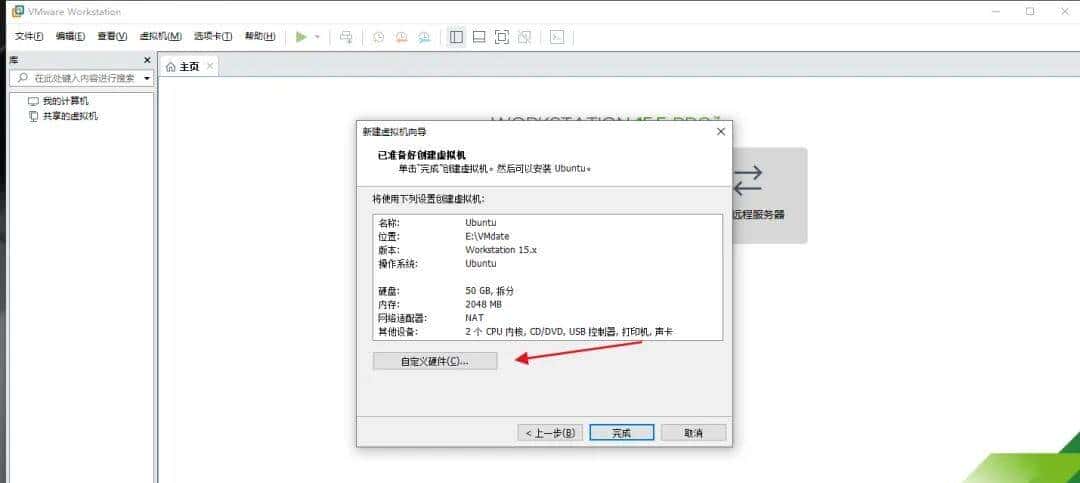Click the icon beside 共享的虚拟机

[x=33, y=116]
